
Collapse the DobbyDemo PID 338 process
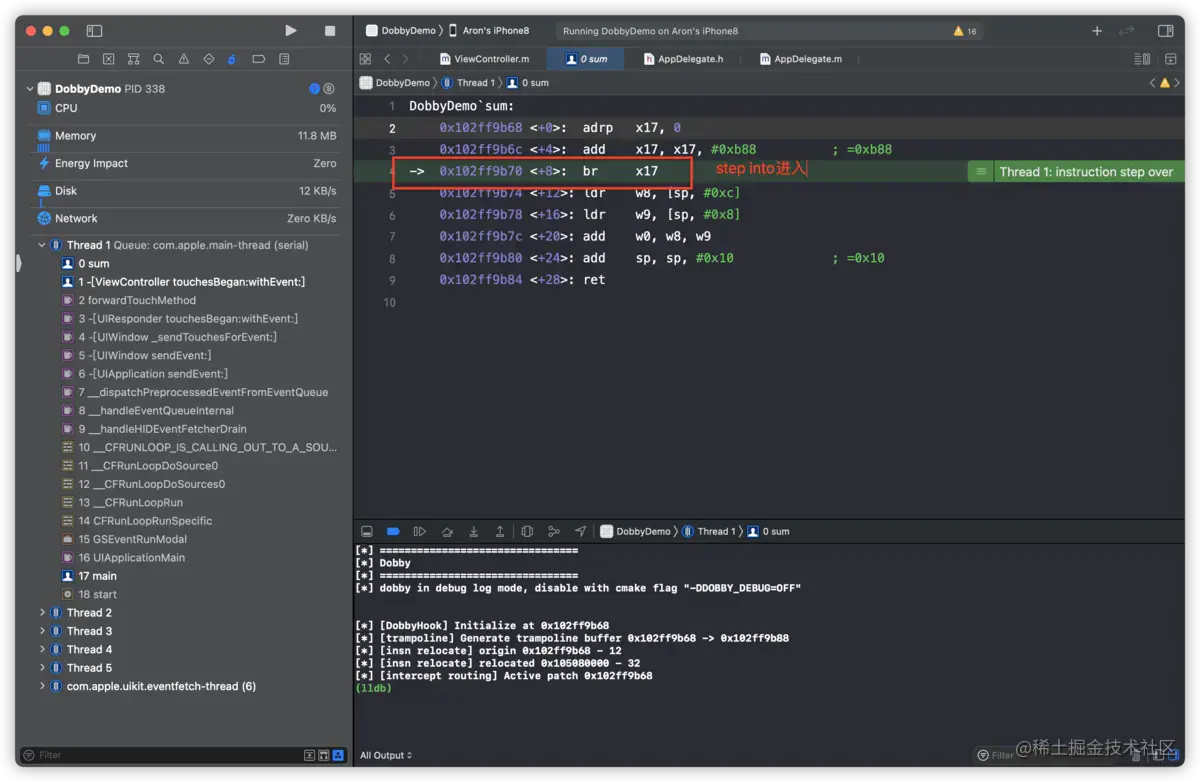(x=29, y=89)
